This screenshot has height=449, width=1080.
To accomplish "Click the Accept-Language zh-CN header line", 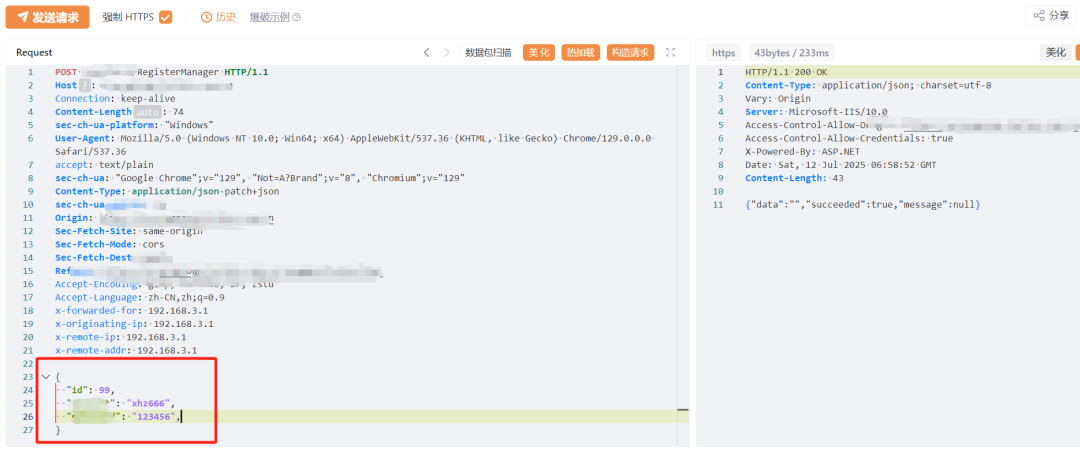I will tap(140, 297).
